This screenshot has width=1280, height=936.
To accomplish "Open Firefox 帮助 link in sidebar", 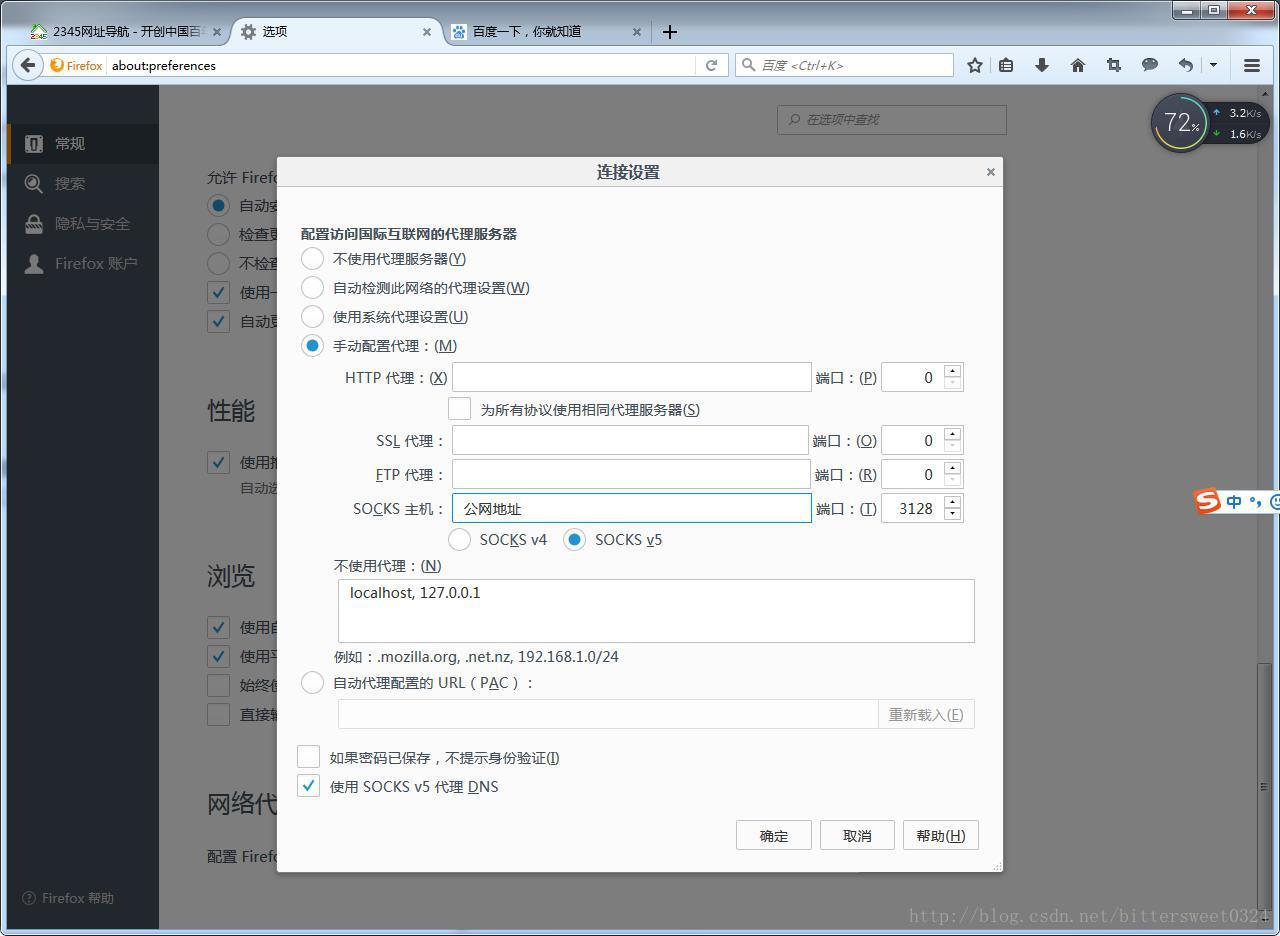I will click(68, 898).
